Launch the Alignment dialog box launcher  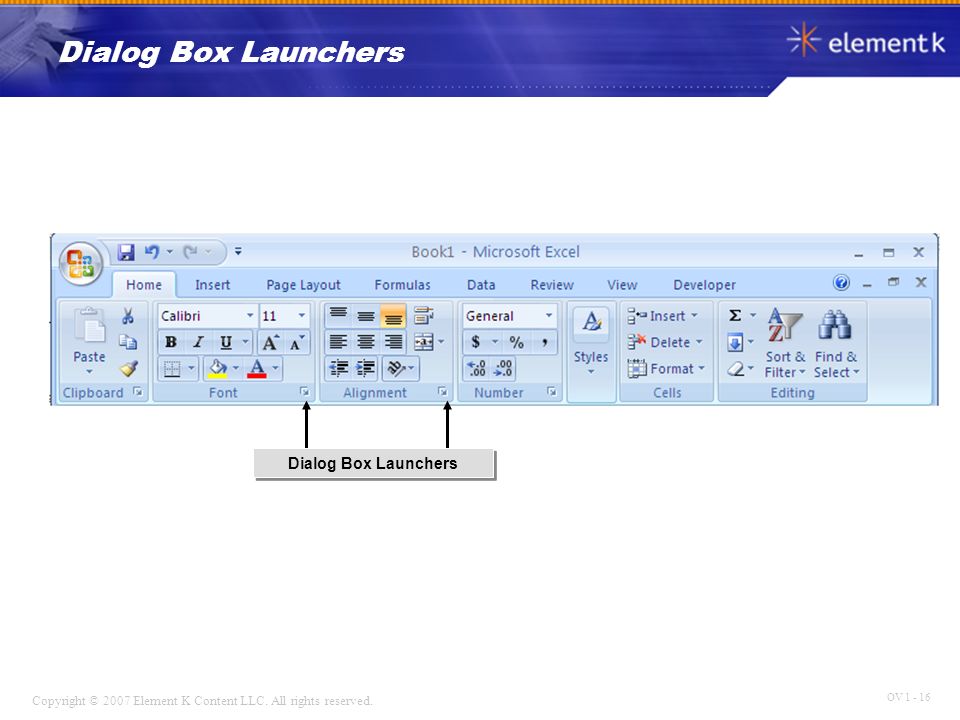443,391
